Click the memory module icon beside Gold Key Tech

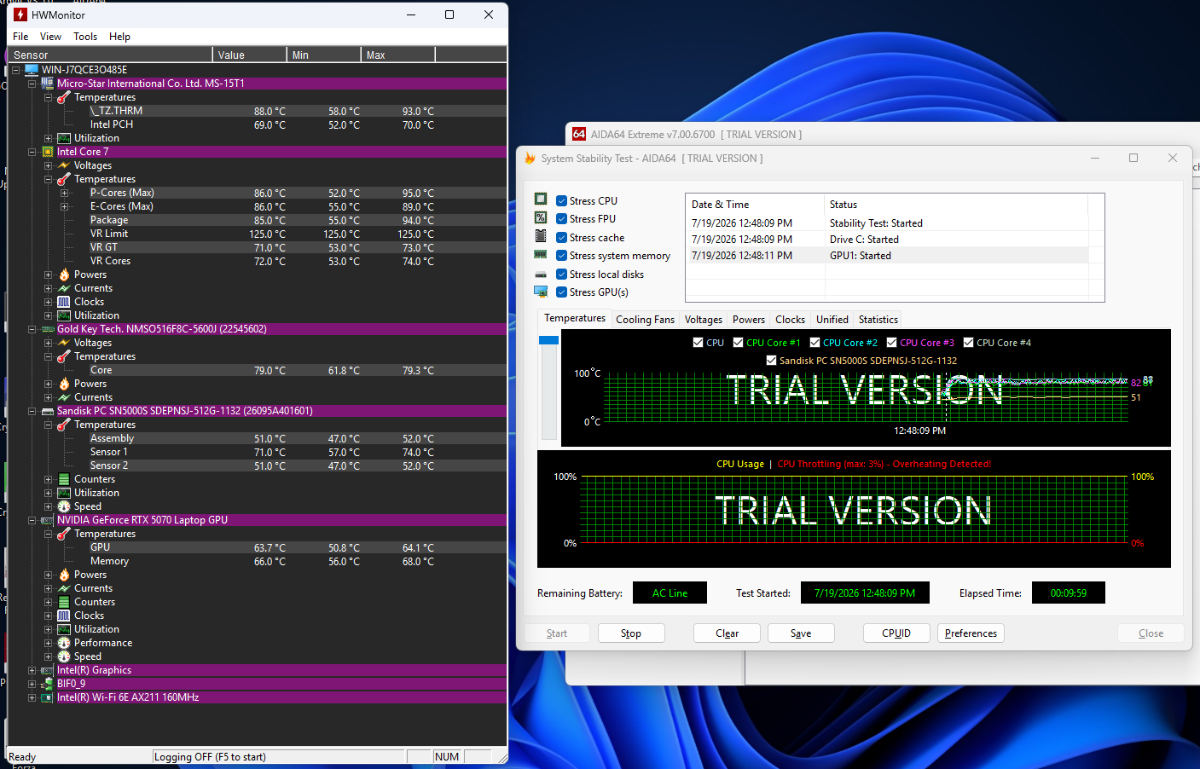pyautogui.click(x=48, y=329)
